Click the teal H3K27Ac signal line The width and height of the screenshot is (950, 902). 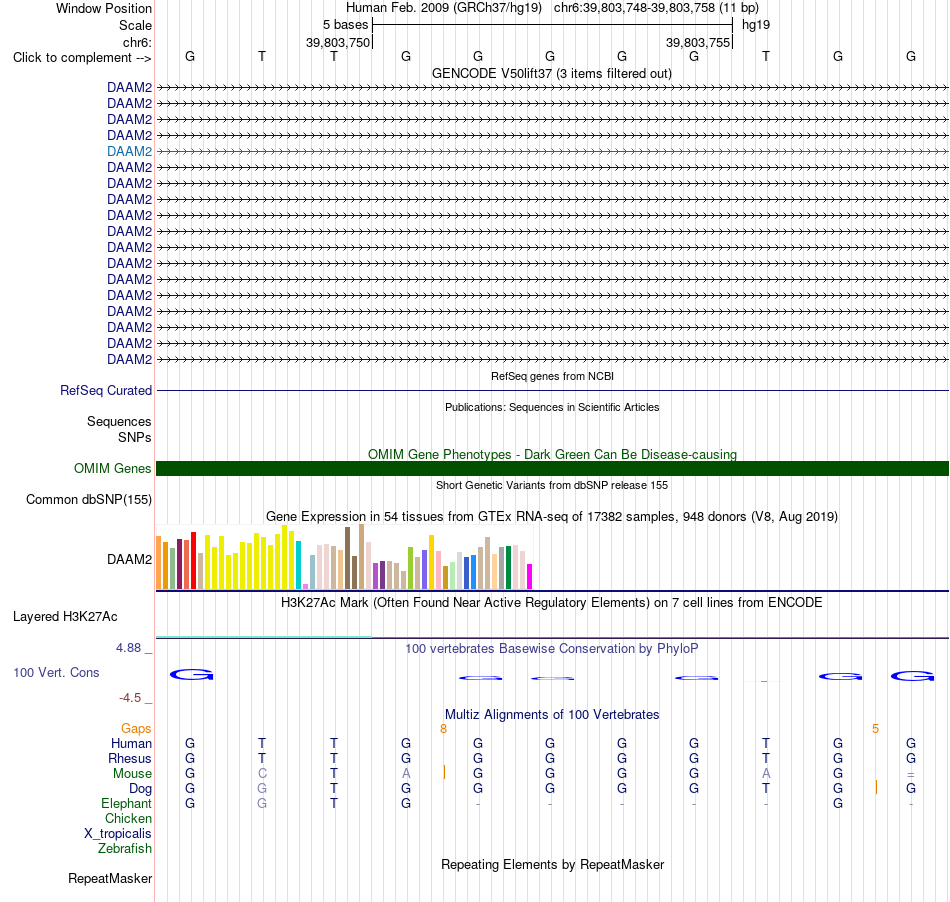coord(264,637)
